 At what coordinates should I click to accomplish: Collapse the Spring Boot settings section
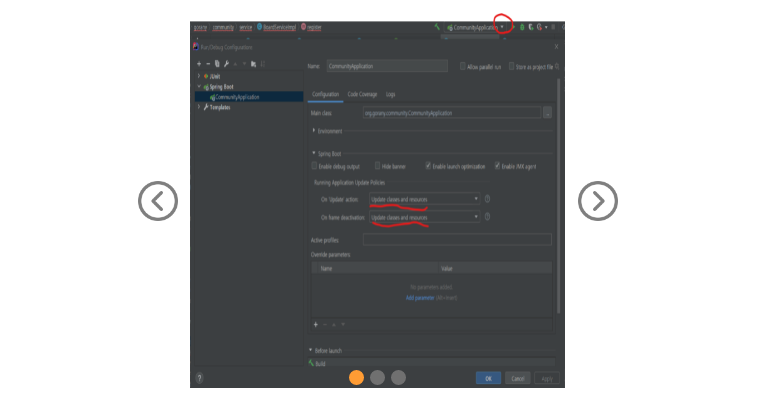coord(314,153)
